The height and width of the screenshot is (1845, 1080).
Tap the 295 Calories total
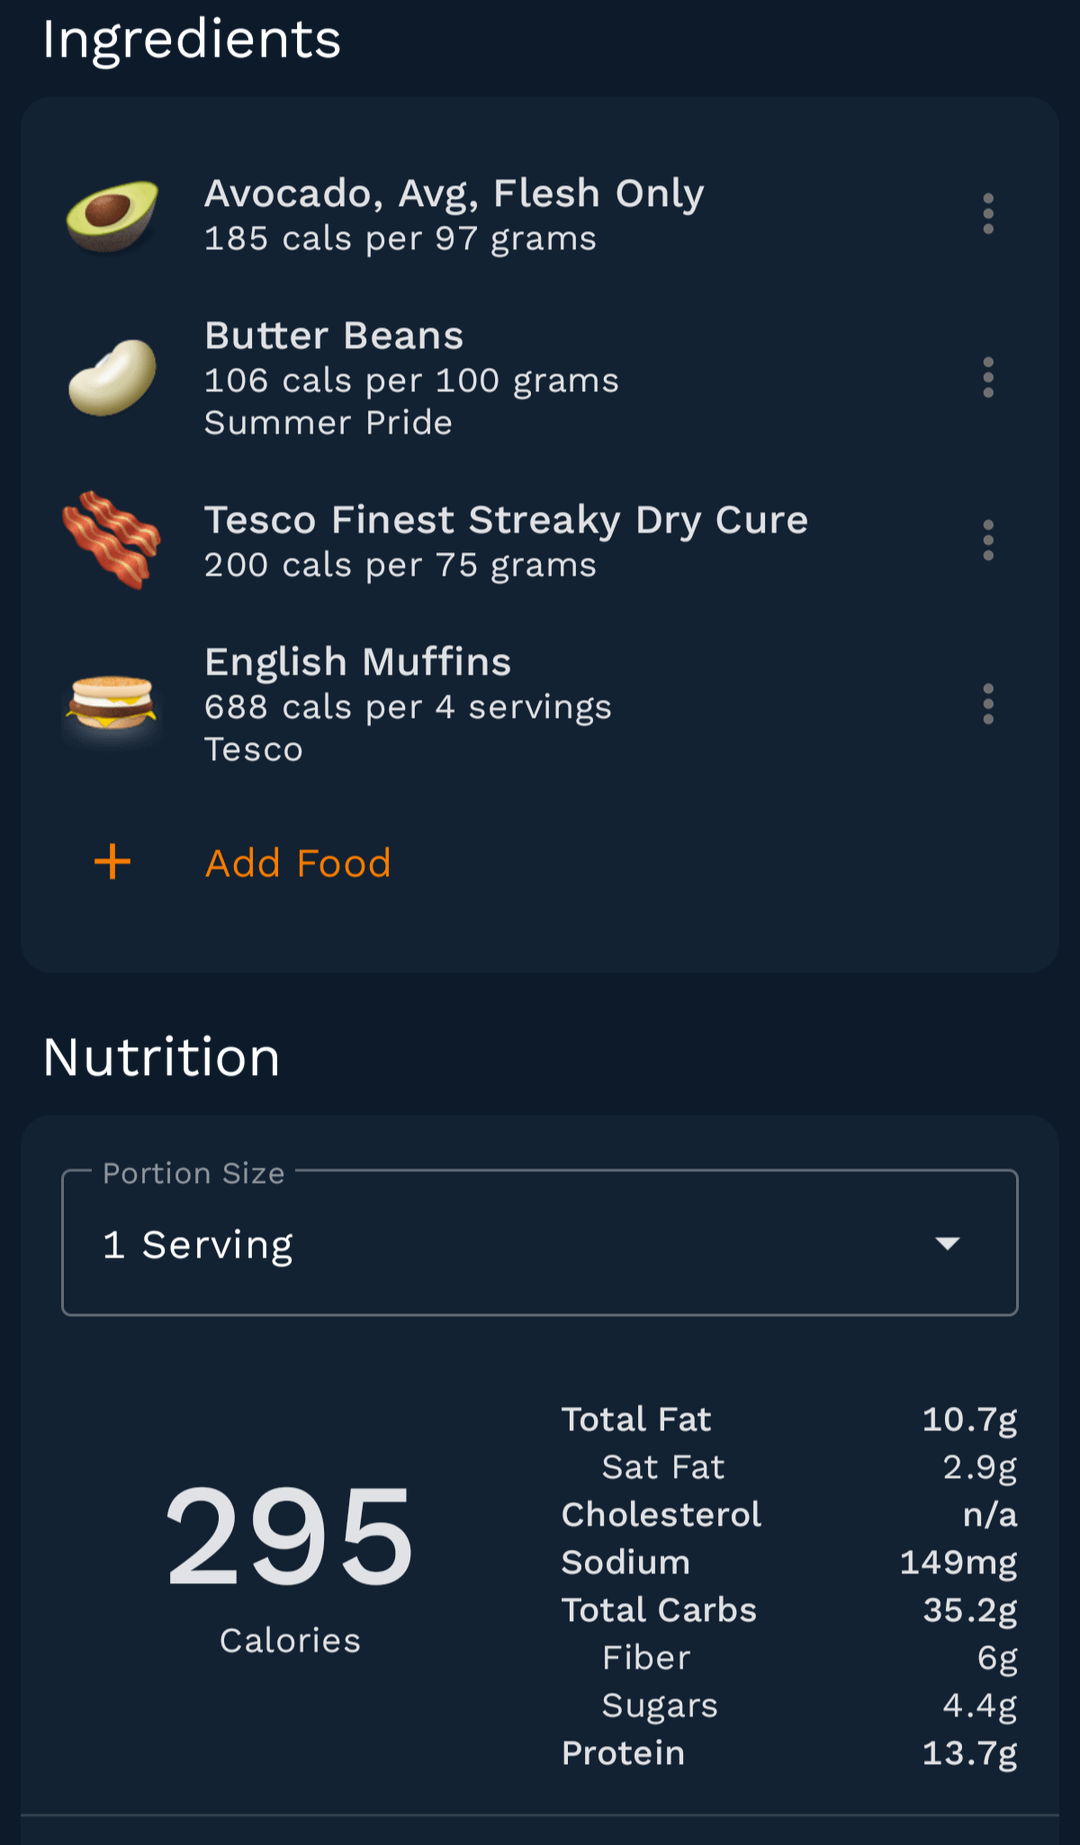290,1560
